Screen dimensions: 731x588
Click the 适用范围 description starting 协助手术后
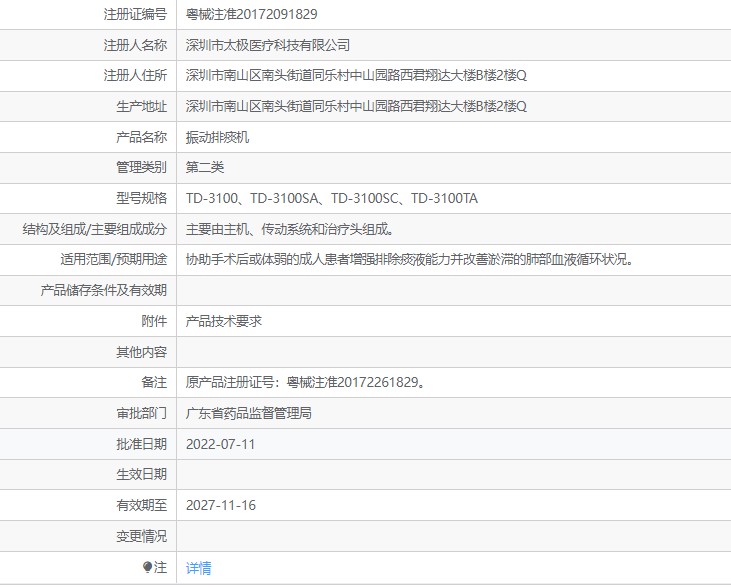click(410, 259)
